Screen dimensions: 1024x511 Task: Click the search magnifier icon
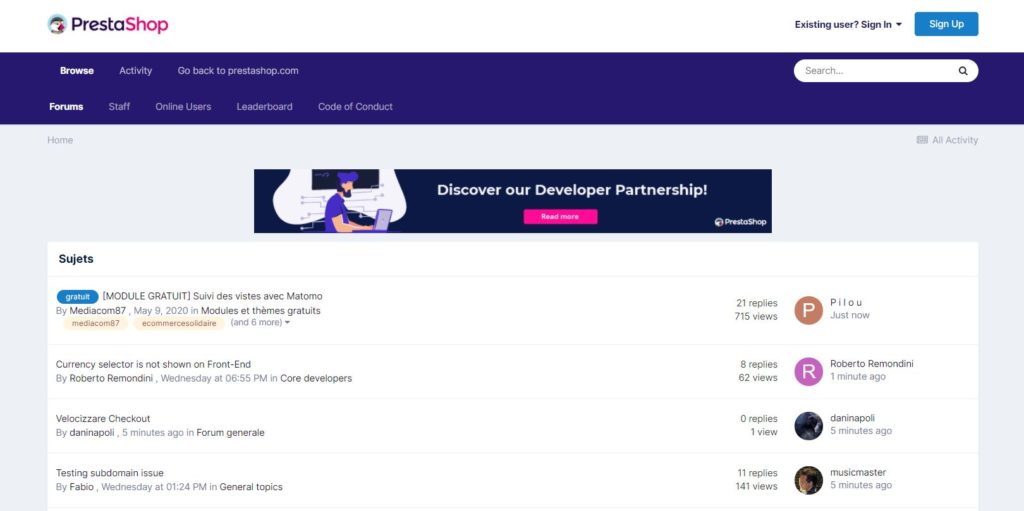[x=963, y=71]
